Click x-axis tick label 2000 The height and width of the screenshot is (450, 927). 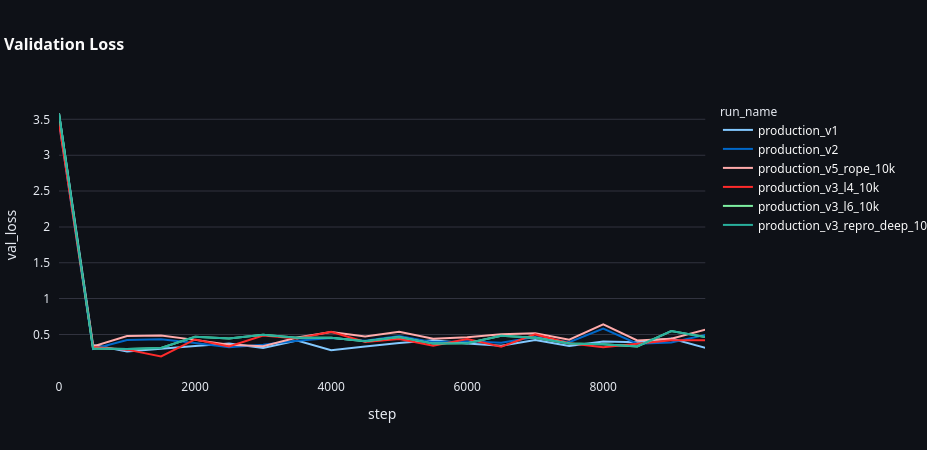pos(195,387)
